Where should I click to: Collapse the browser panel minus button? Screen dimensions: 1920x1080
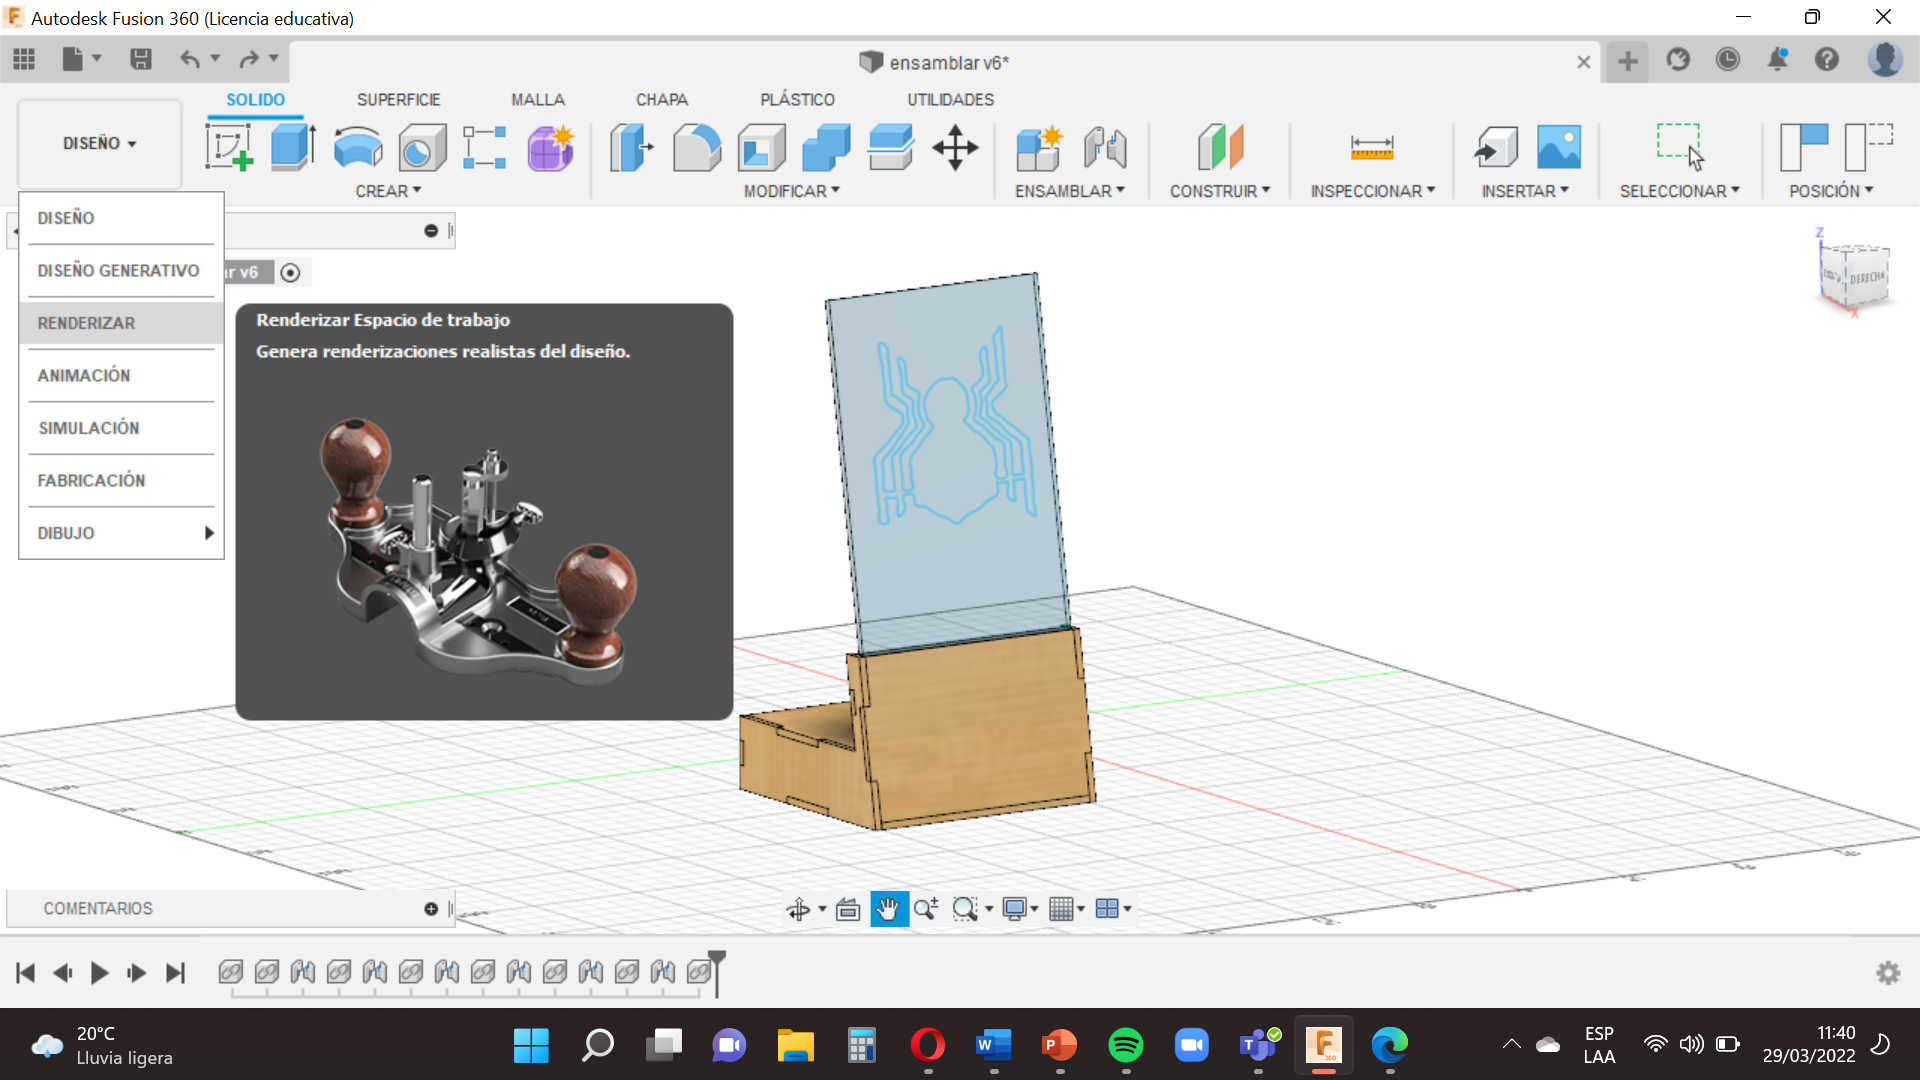[x=431, y=231]
